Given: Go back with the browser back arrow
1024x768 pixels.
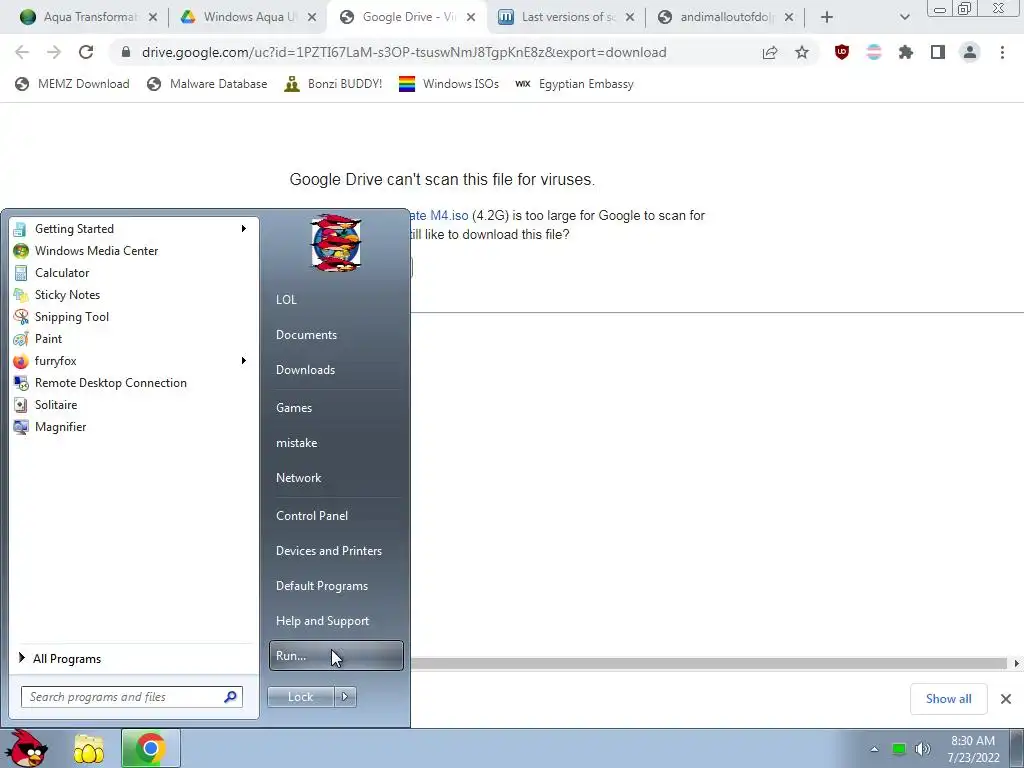Looking at the screenshot, I should (x=22, y=52).
